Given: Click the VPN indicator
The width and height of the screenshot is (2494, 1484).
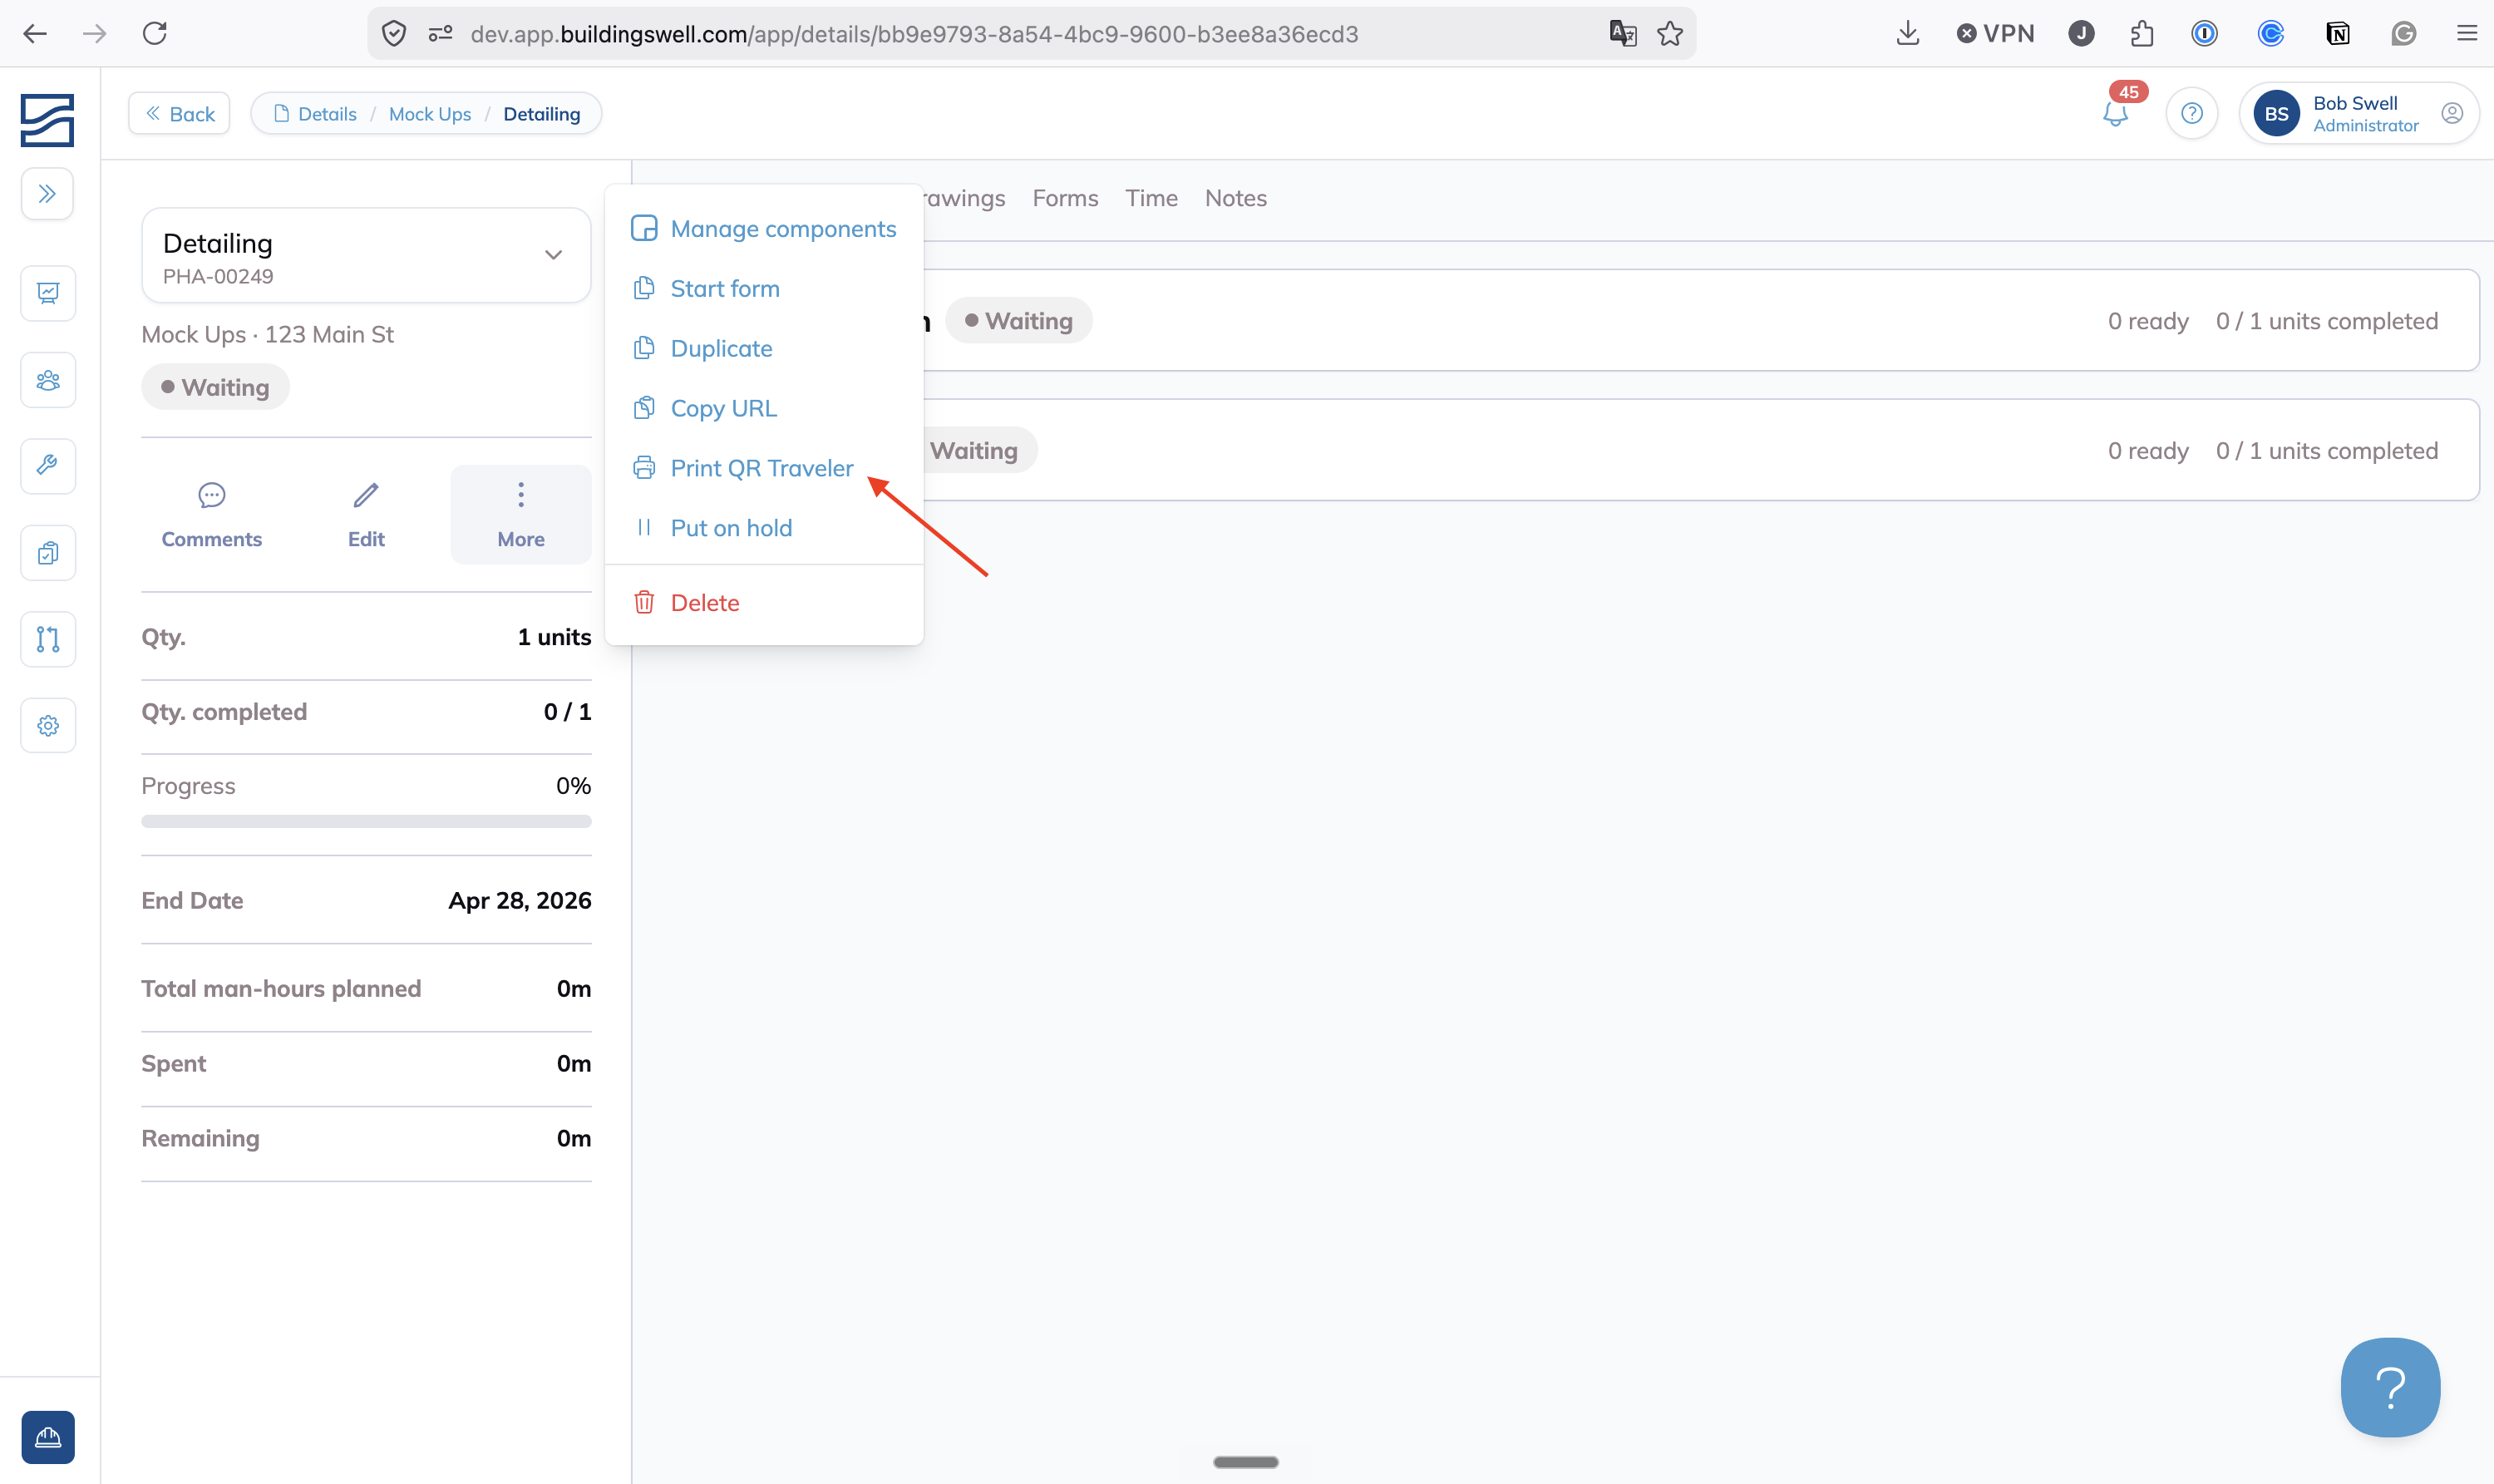Looking at the screenshot, I should pyautogui.click(x=1995, y=34).
